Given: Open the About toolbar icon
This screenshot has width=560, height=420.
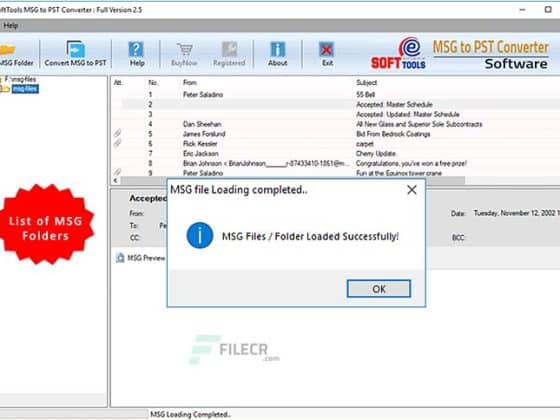Looking at the screenshot, I should click(x=278, y=54).
